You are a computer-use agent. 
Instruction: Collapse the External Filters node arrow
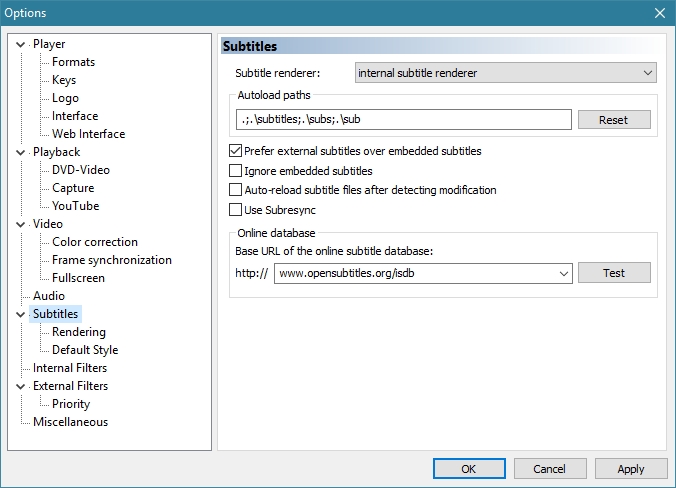tap(21, 386)
